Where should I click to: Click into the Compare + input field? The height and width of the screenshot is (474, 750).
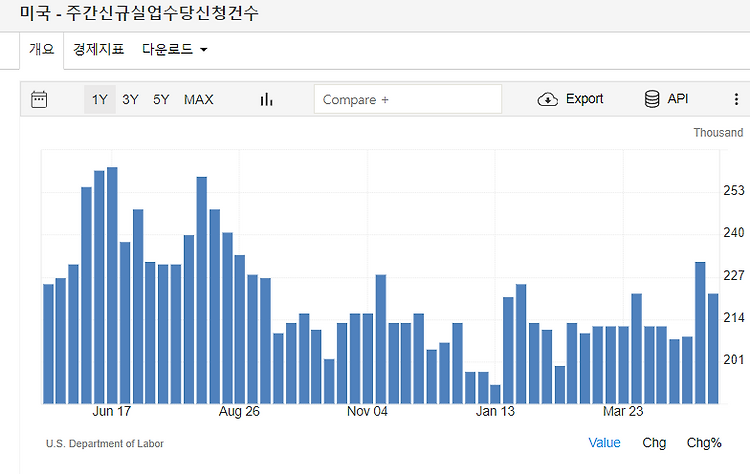tap(408, 99)
